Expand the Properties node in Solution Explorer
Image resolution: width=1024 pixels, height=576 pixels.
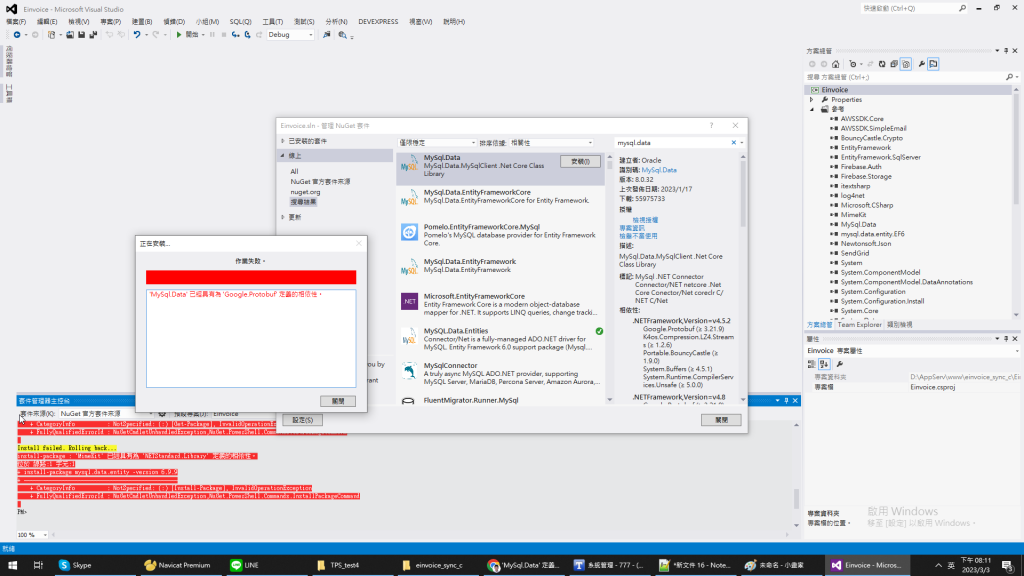click(812, 100)
